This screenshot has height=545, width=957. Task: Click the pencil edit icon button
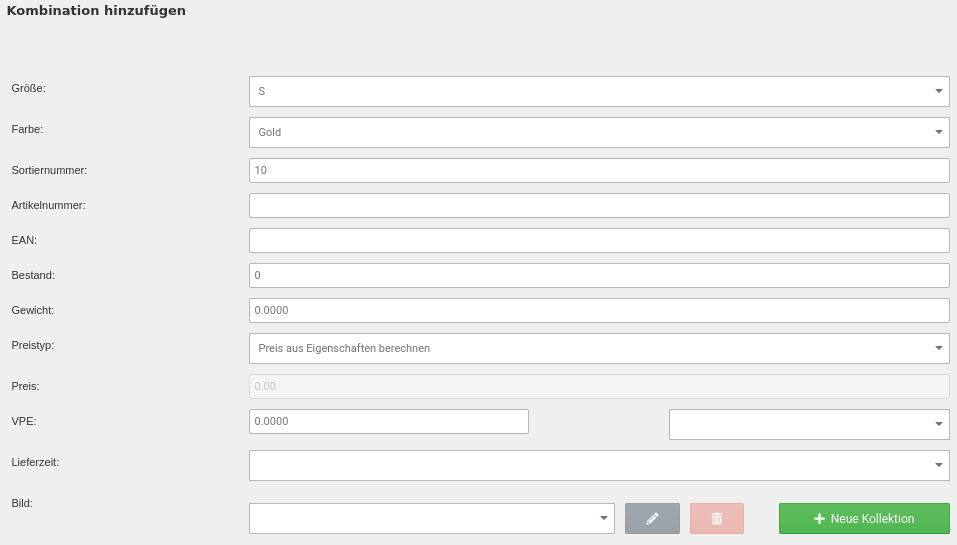point(652,518)
